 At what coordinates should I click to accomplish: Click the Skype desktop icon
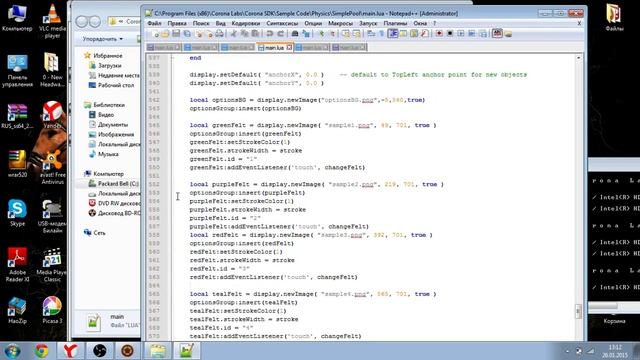17,212
